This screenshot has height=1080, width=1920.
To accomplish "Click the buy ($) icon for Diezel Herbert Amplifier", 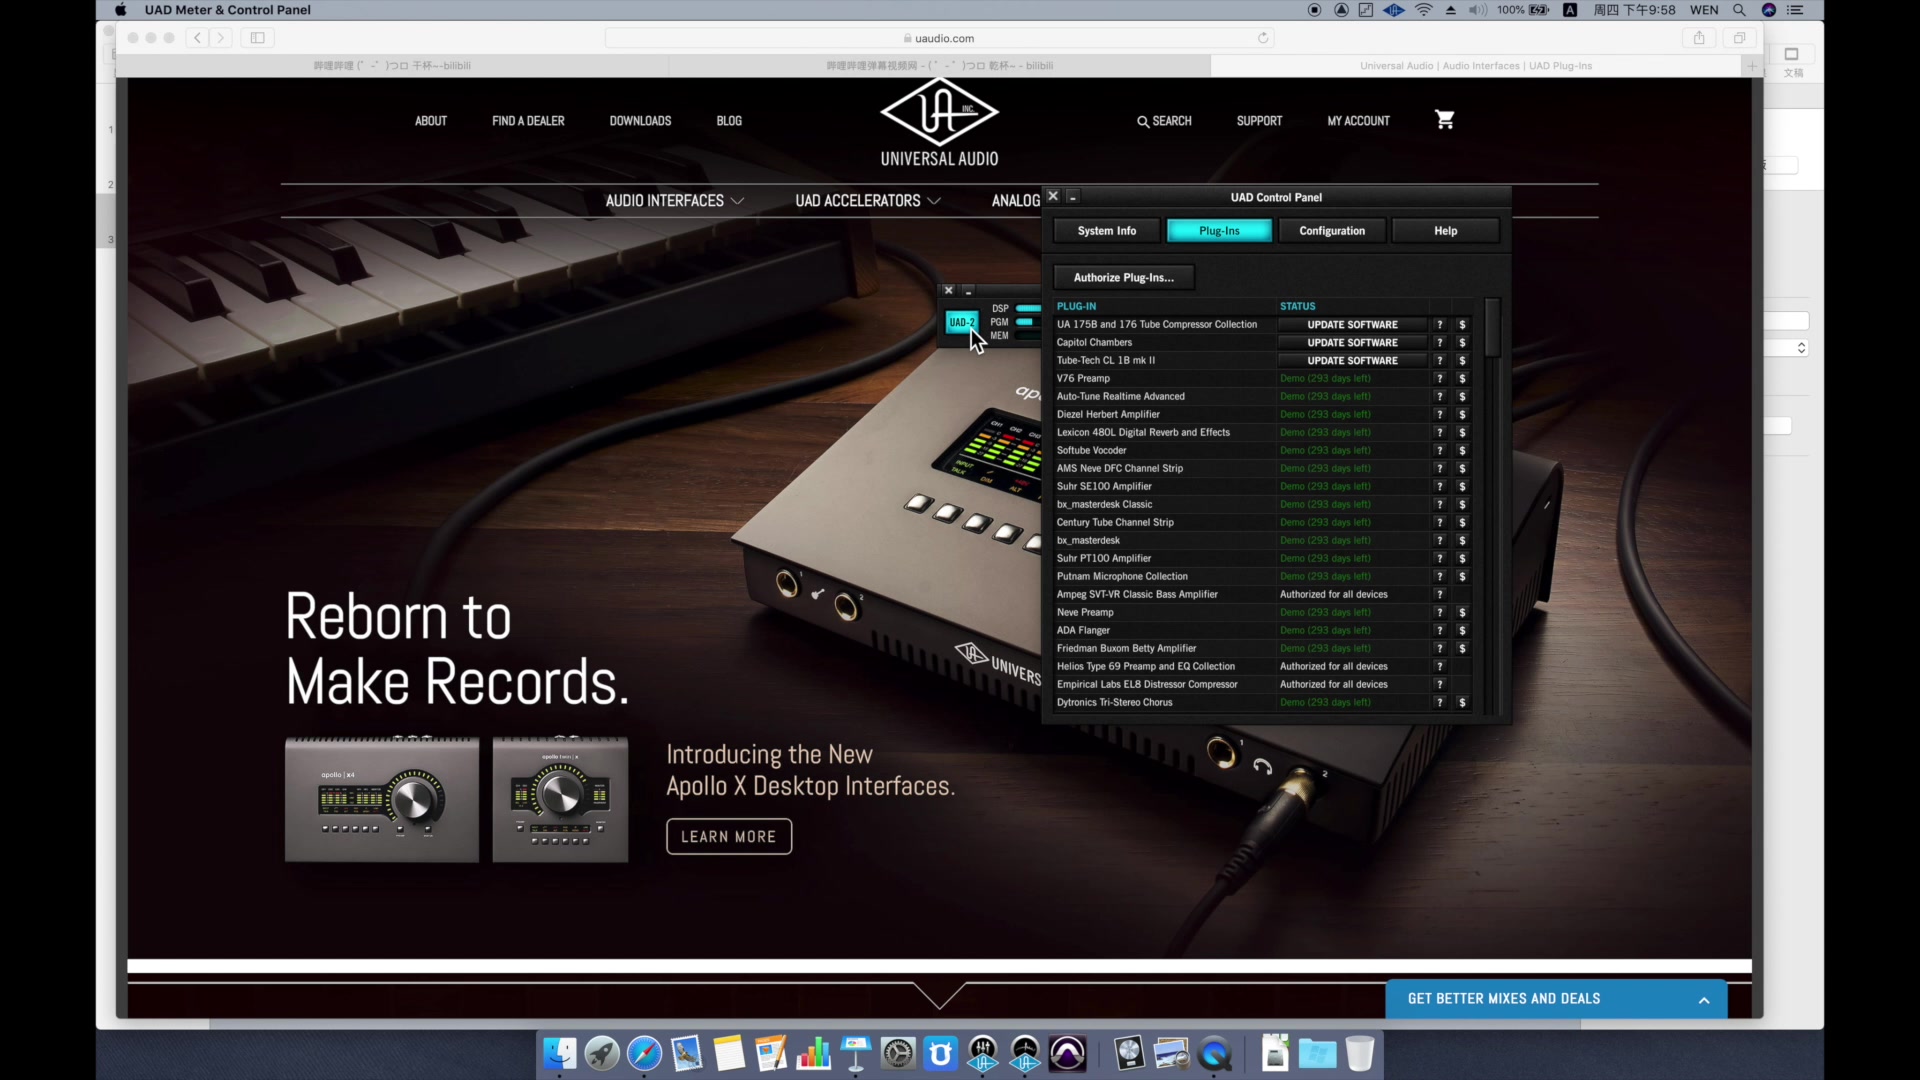I will tap(1462, 415).
